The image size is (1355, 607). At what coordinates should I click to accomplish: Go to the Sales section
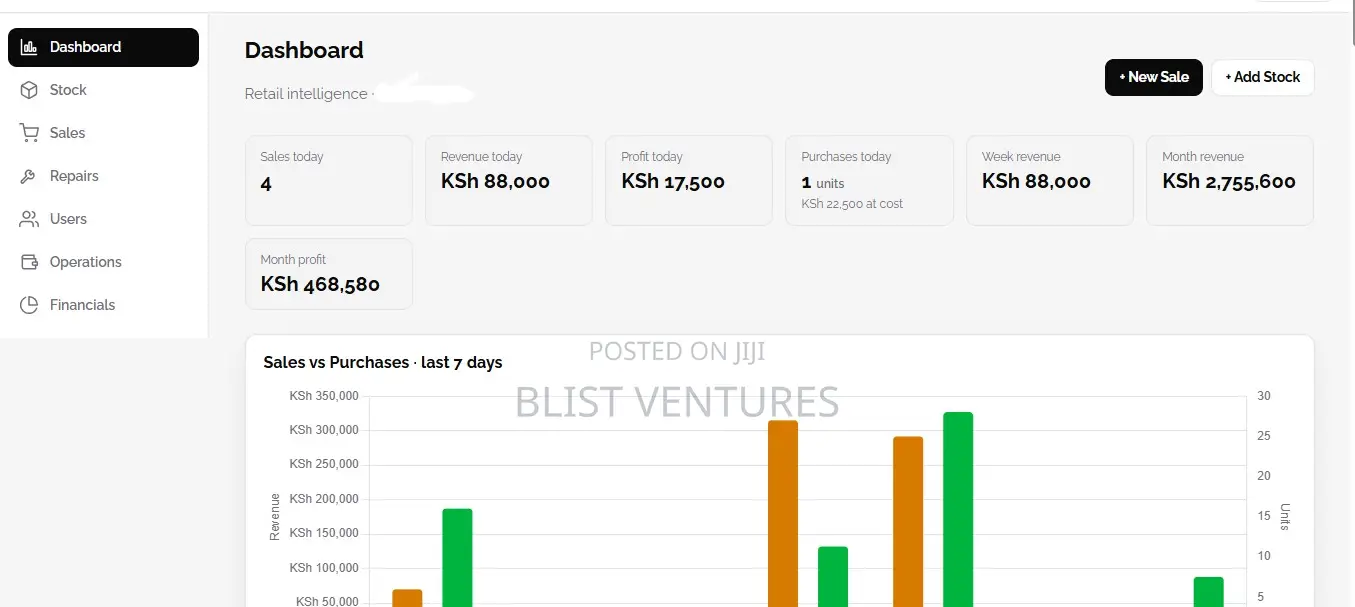pyautogui.click(x=104, y=133)
